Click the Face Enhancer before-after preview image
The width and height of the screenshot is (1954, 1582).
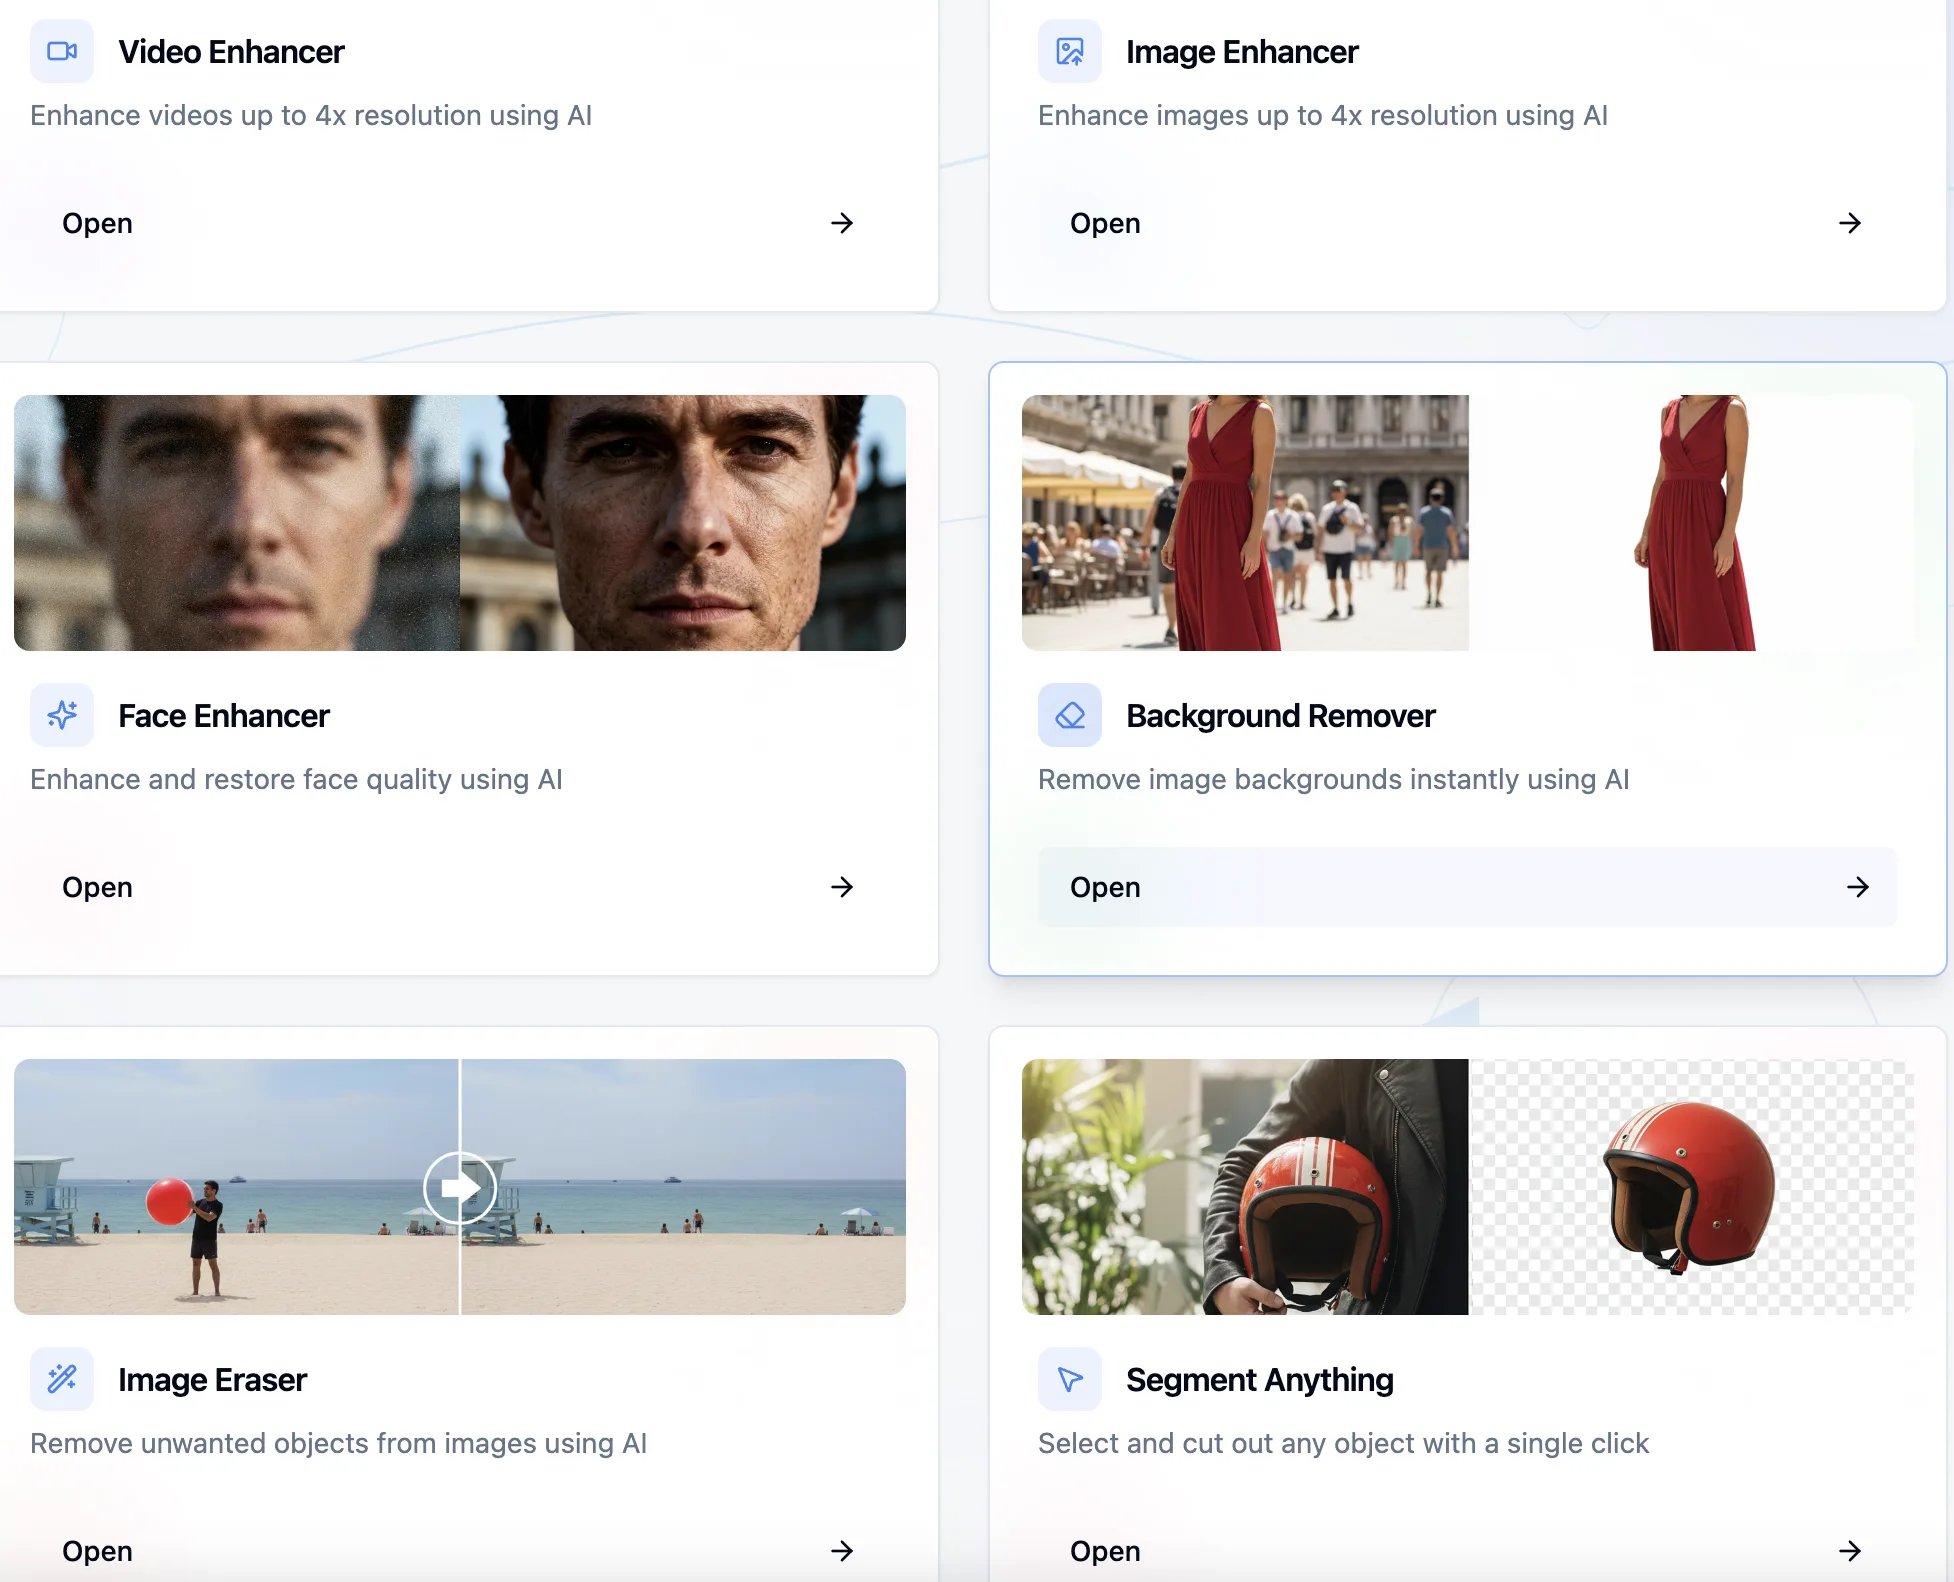pyautogui.click(x=460, y=523)
